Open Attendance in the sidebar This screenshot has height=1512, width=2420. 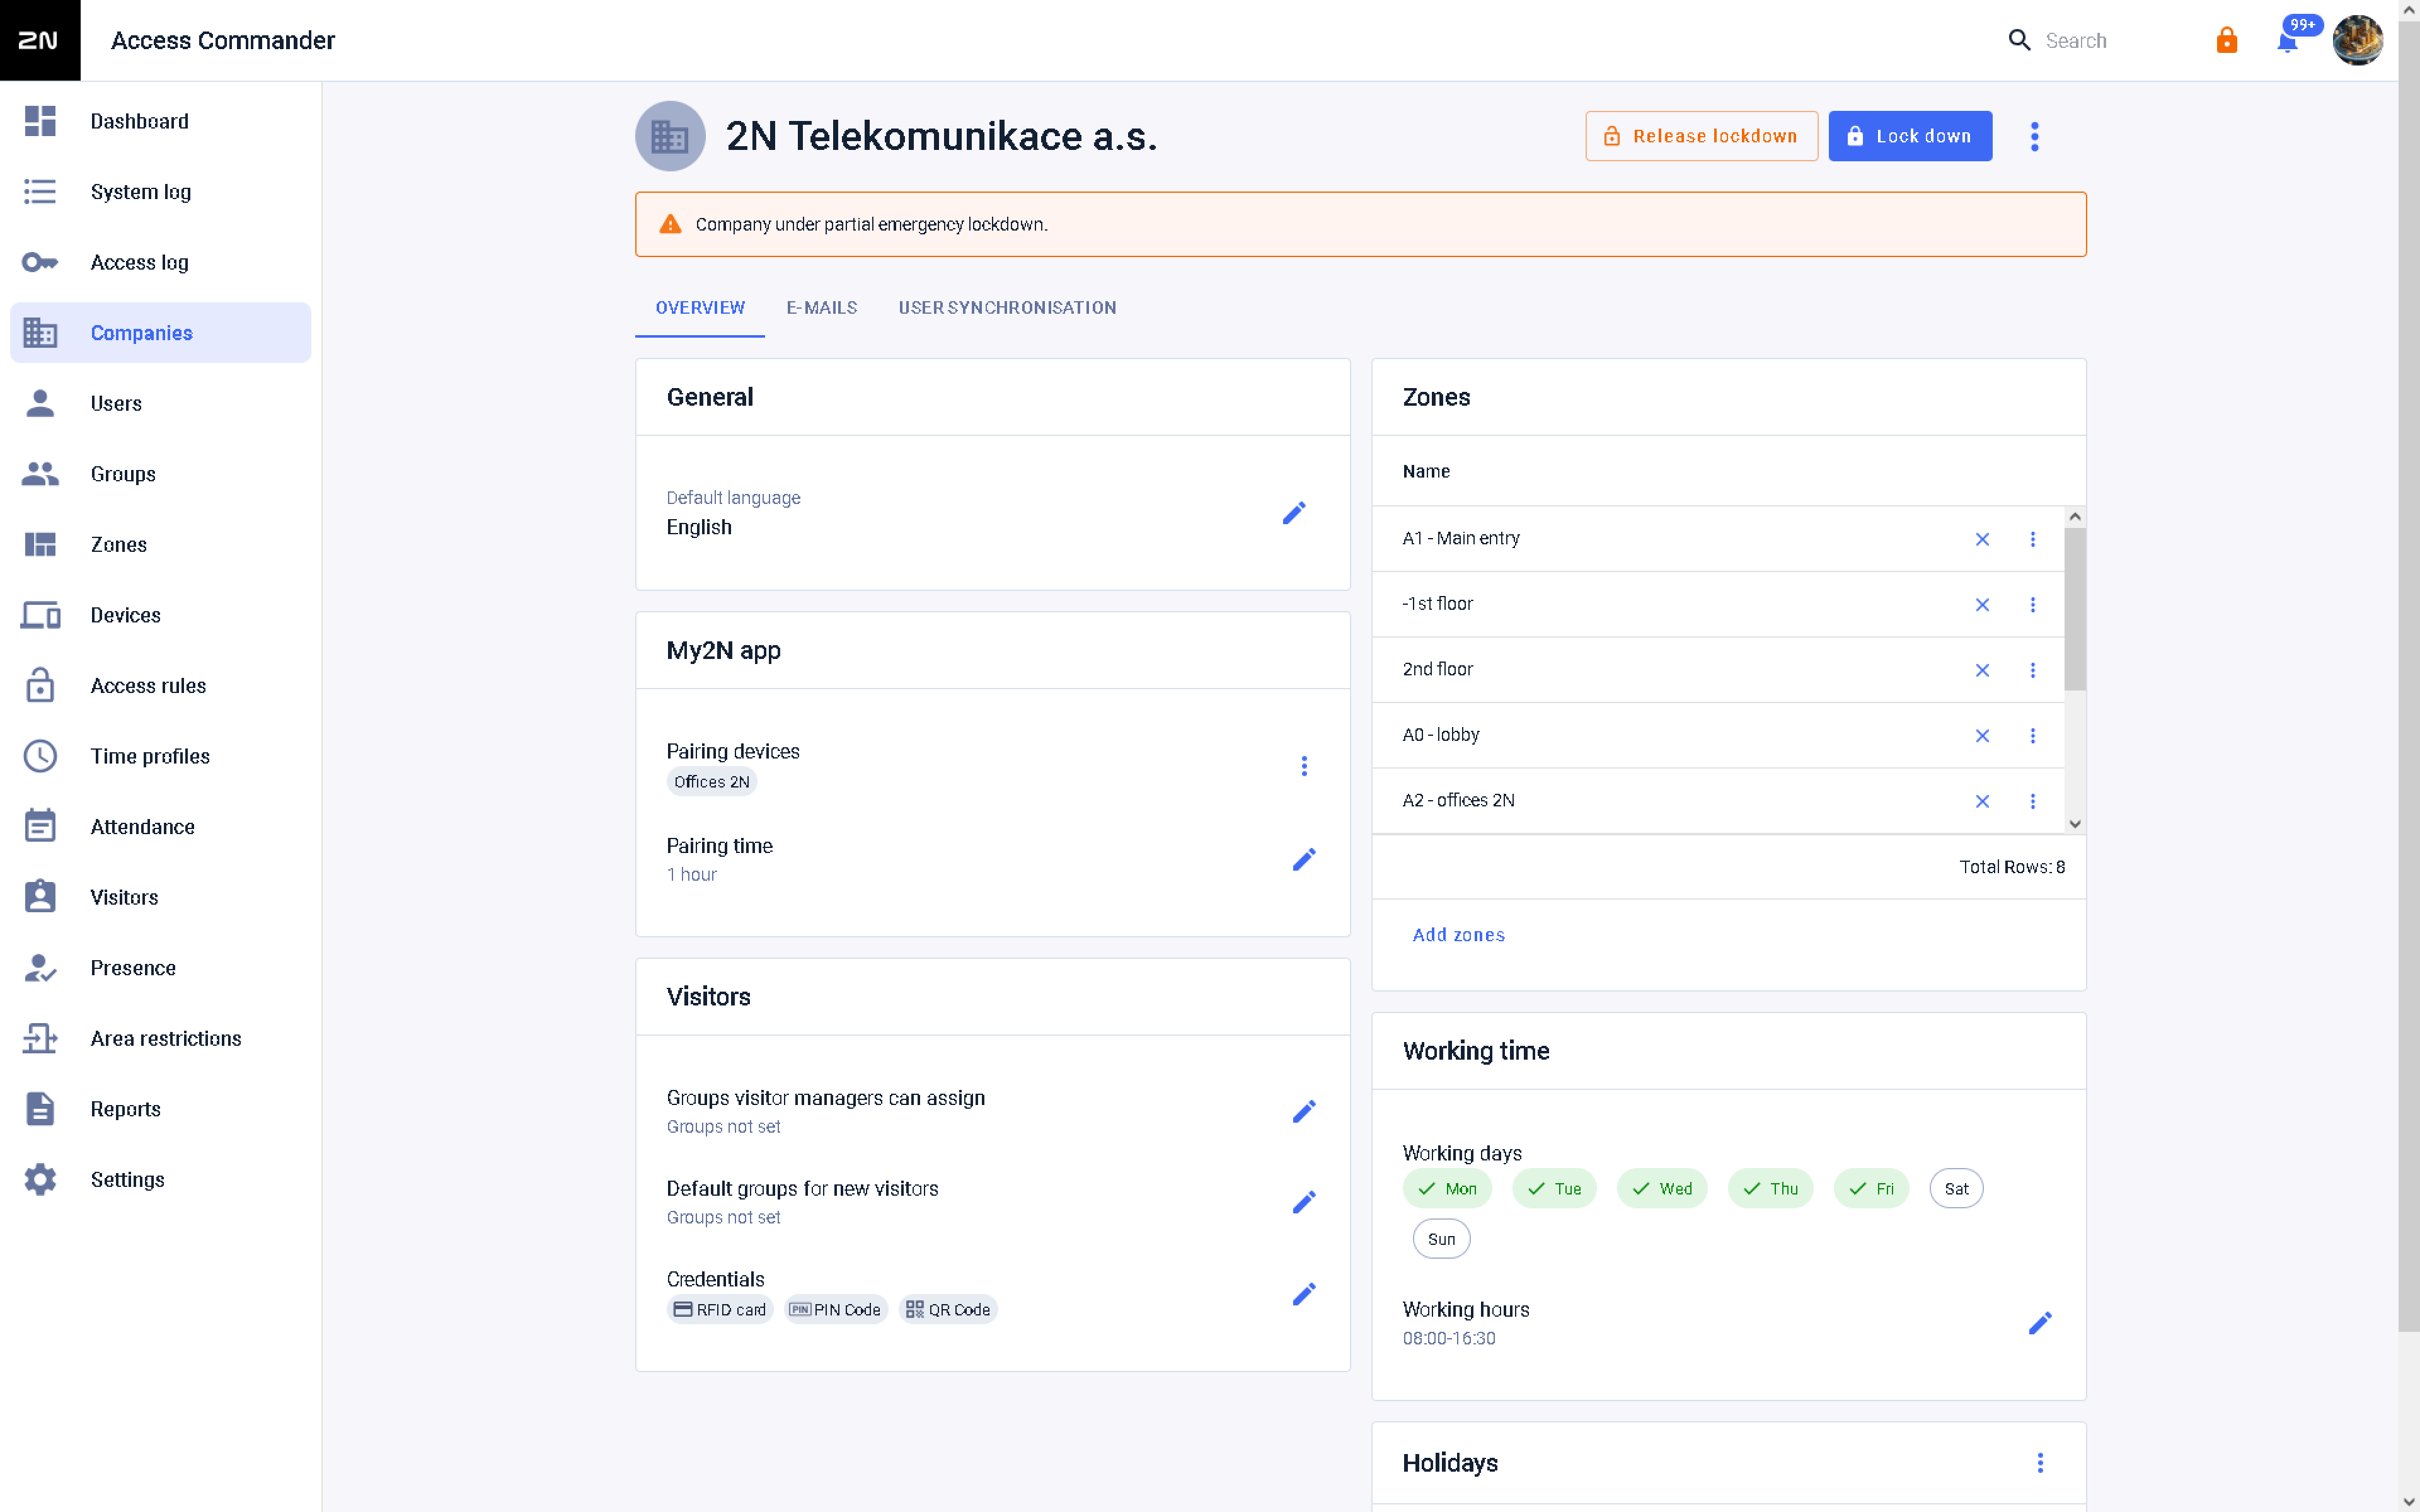(160, 827)
